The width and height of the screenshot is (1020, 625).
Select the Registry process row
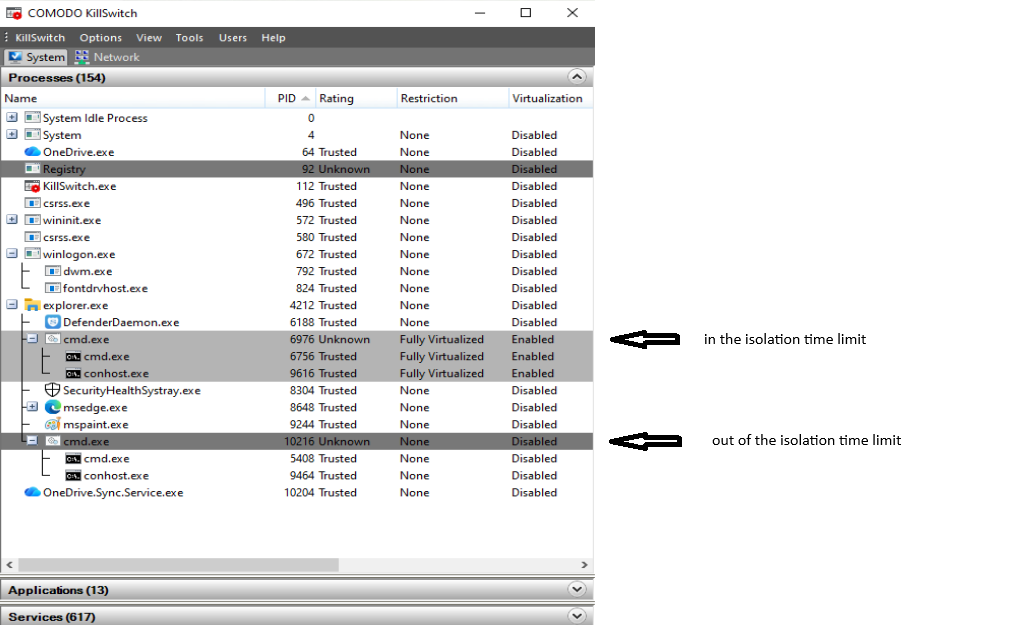(297, 169)
